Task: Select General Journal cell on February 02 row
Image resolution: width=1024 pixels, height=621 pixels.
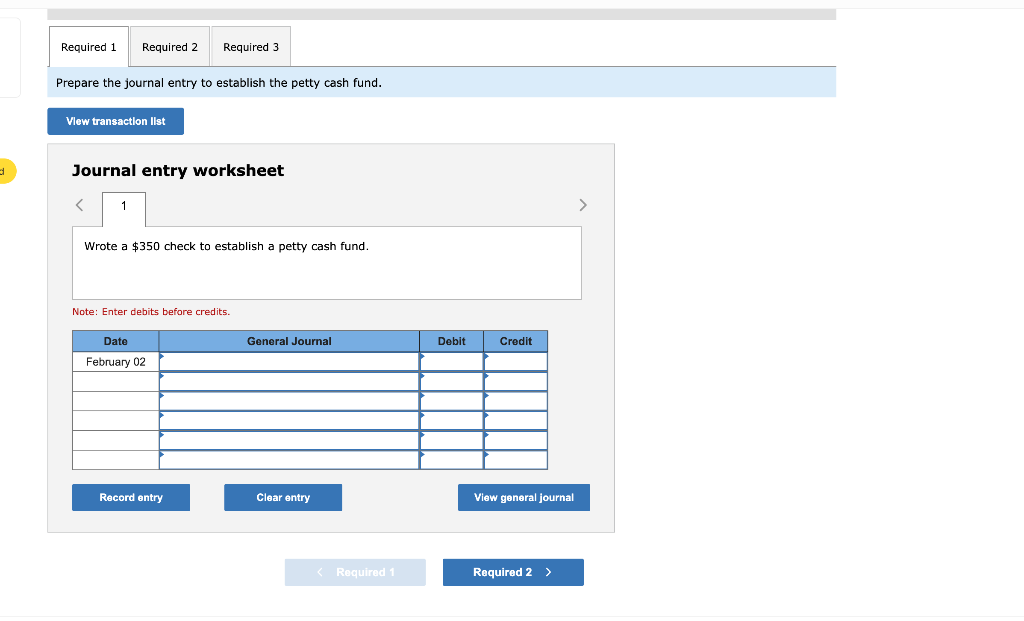Action: coord(289,362)
